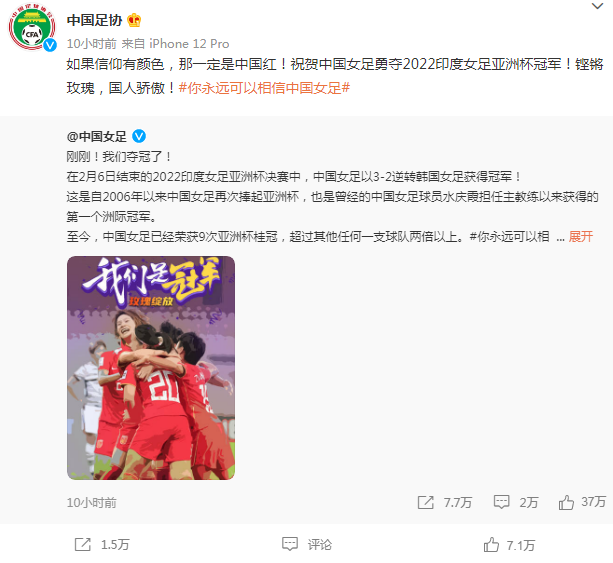Open the 中国足协 profile avatar
This screenshot has height=563, width=613.
[x=32, y=27]
